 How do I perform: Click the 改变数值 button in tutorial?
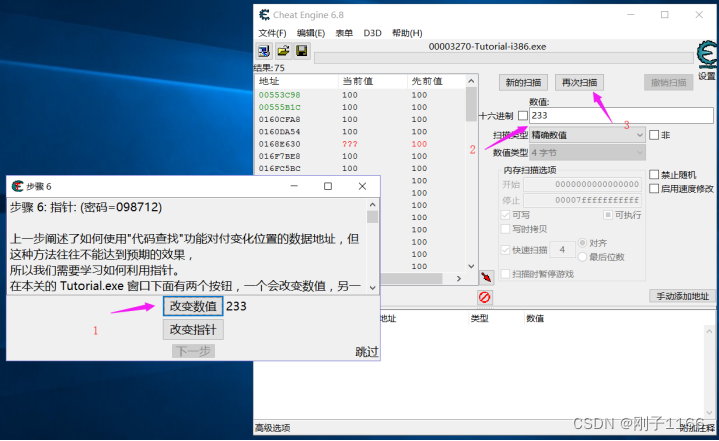point(193,306)
